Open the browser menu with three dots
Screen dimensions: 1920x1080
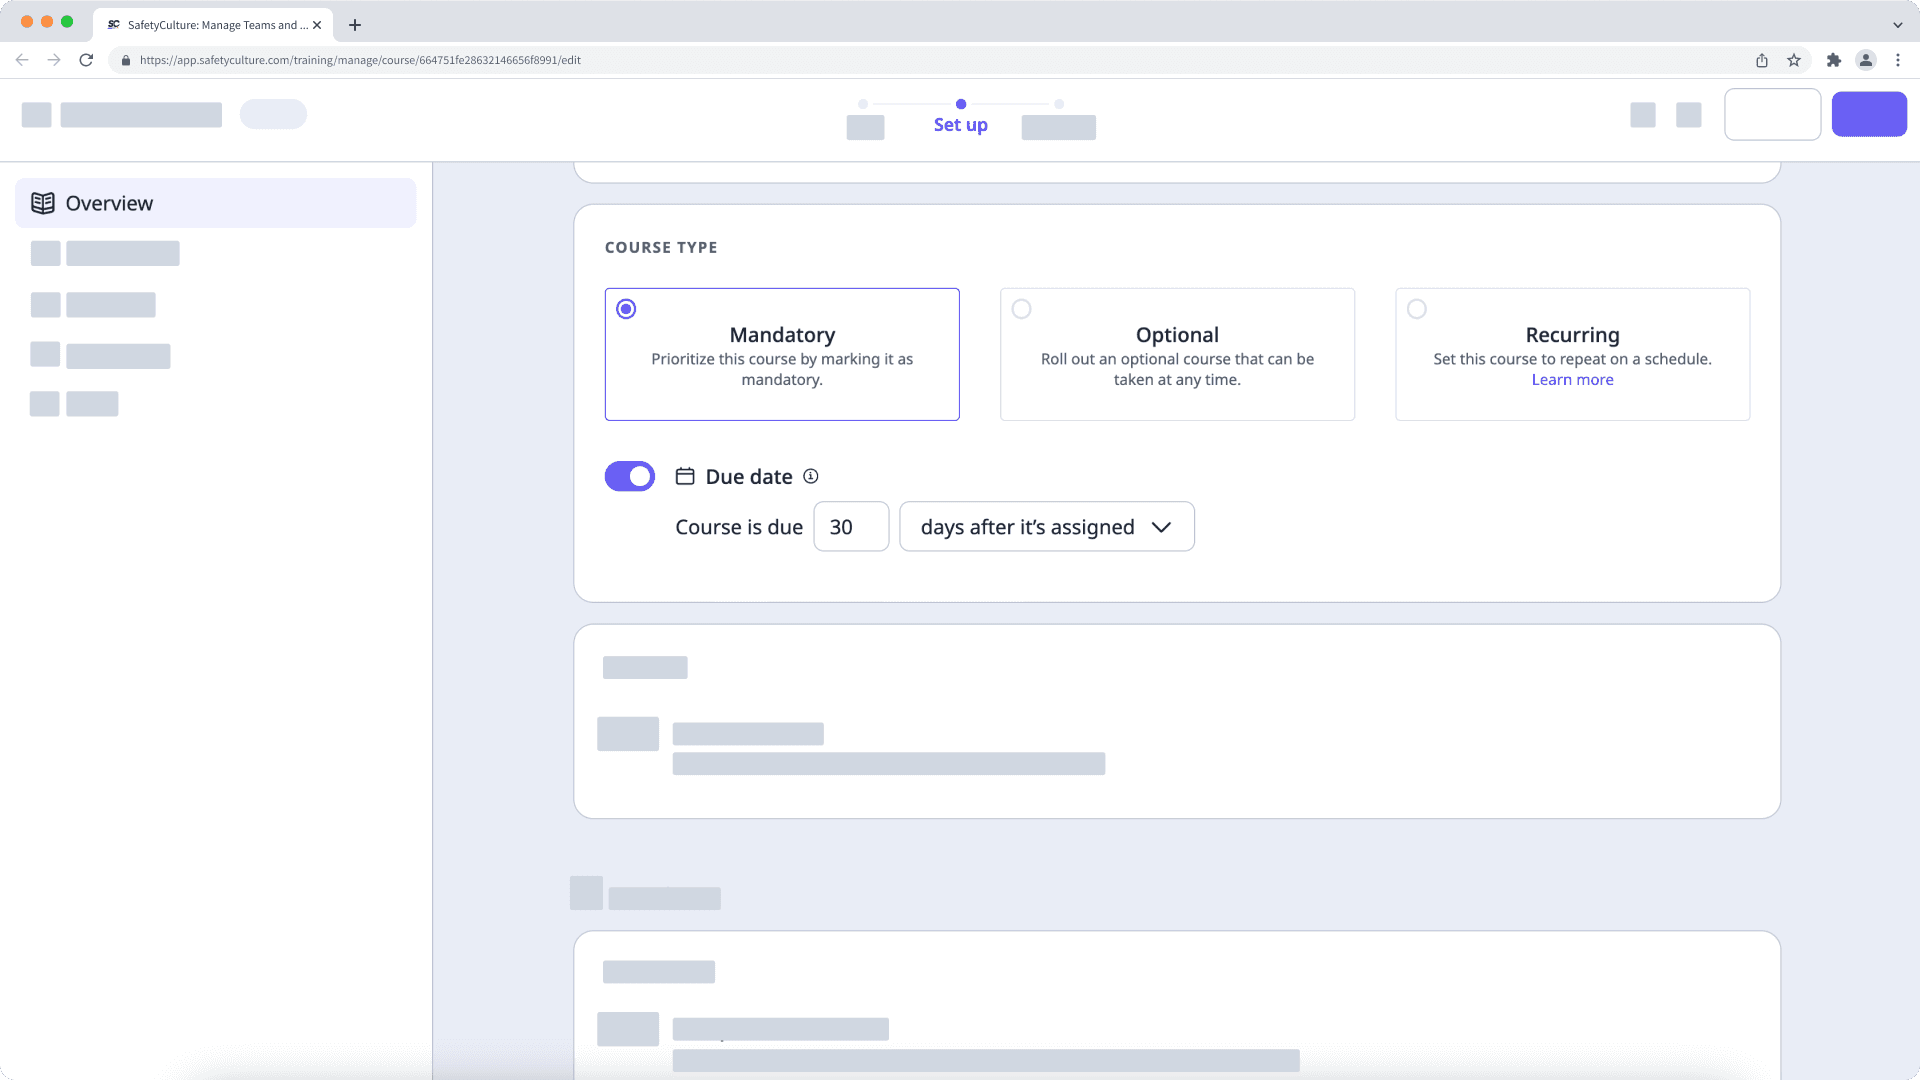(x=1898, y=60)
